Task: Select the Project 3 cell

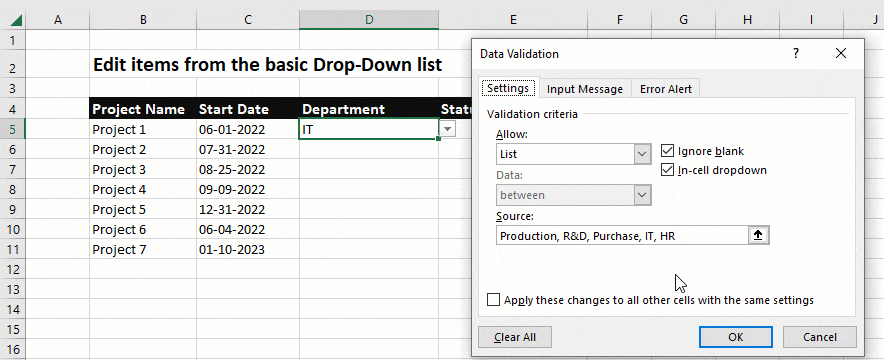Action: [143, 170]
